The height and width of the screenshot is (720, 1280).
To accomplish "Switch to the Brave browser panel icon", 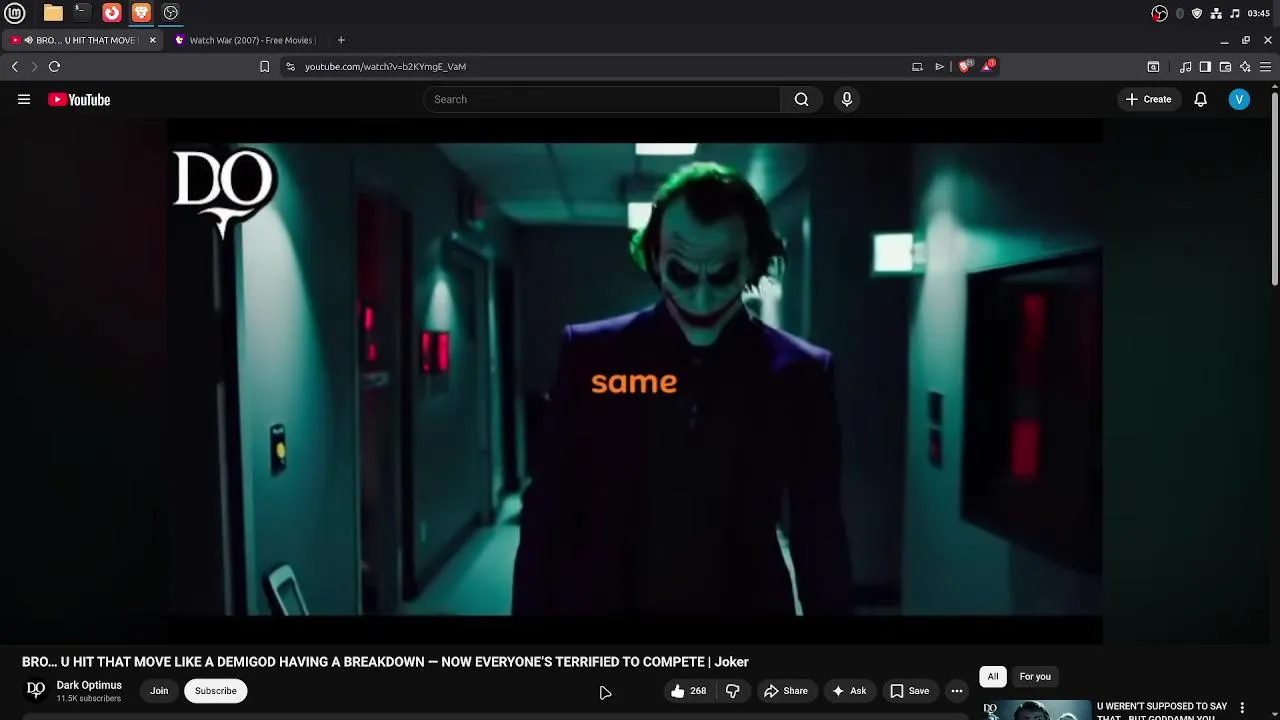I will (x=141, y=13).
